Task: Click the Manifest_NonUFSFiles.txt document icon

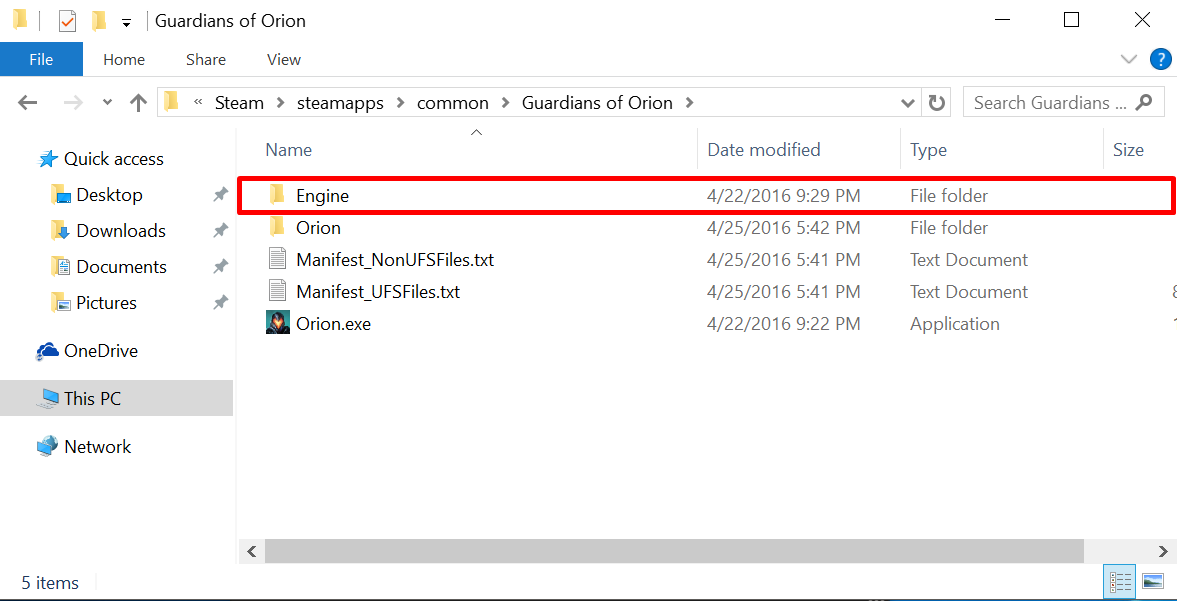Action: 278,260
